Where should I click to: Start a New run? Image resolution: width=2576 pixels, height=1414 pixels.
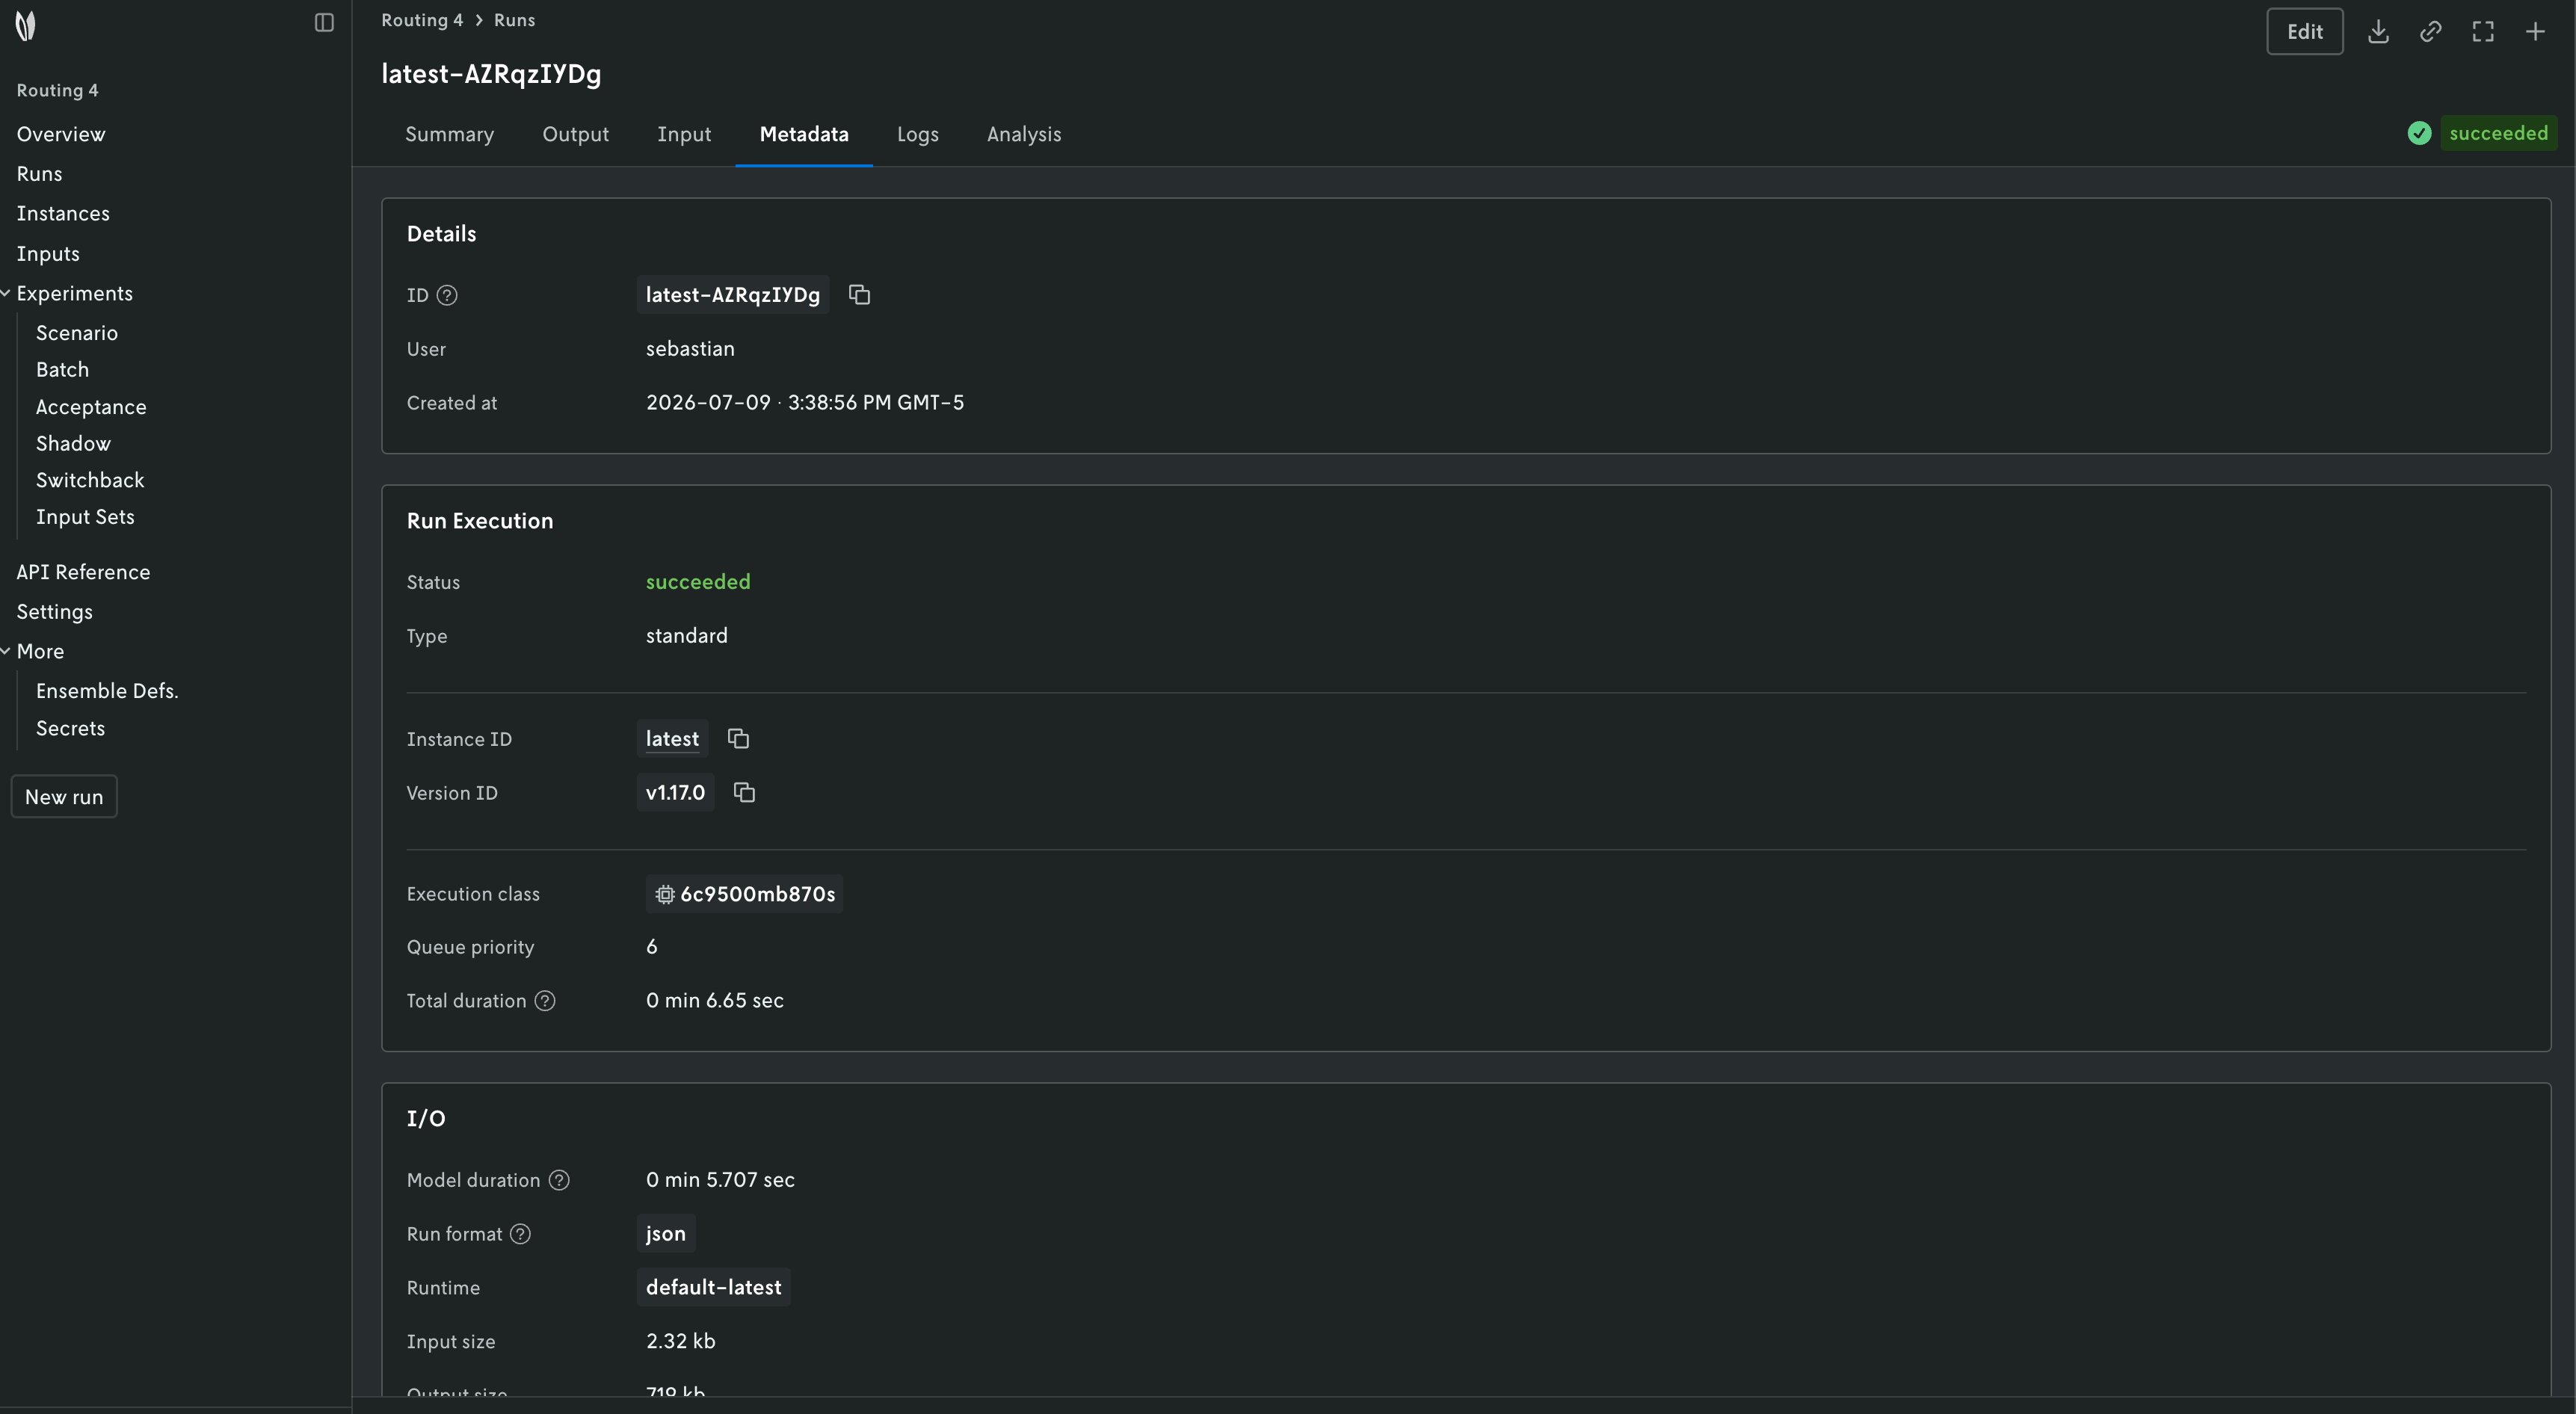[64, 797]
